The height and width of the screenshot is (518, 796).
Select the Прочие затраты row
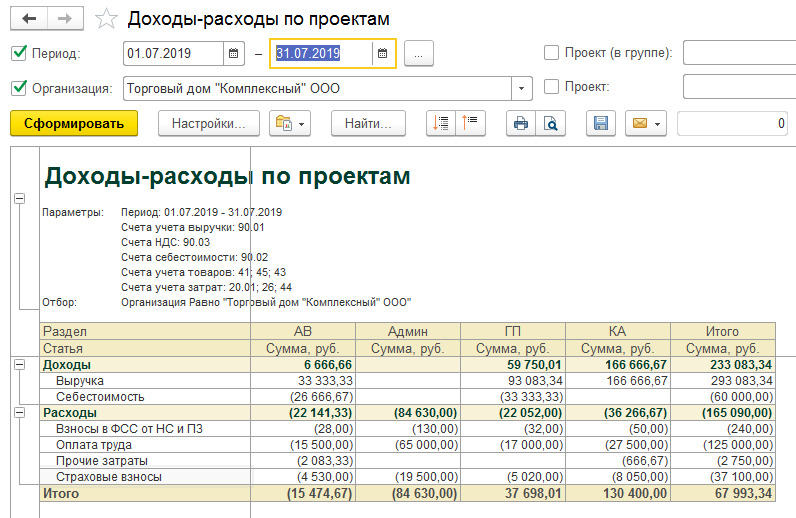[x=145, y=461]
